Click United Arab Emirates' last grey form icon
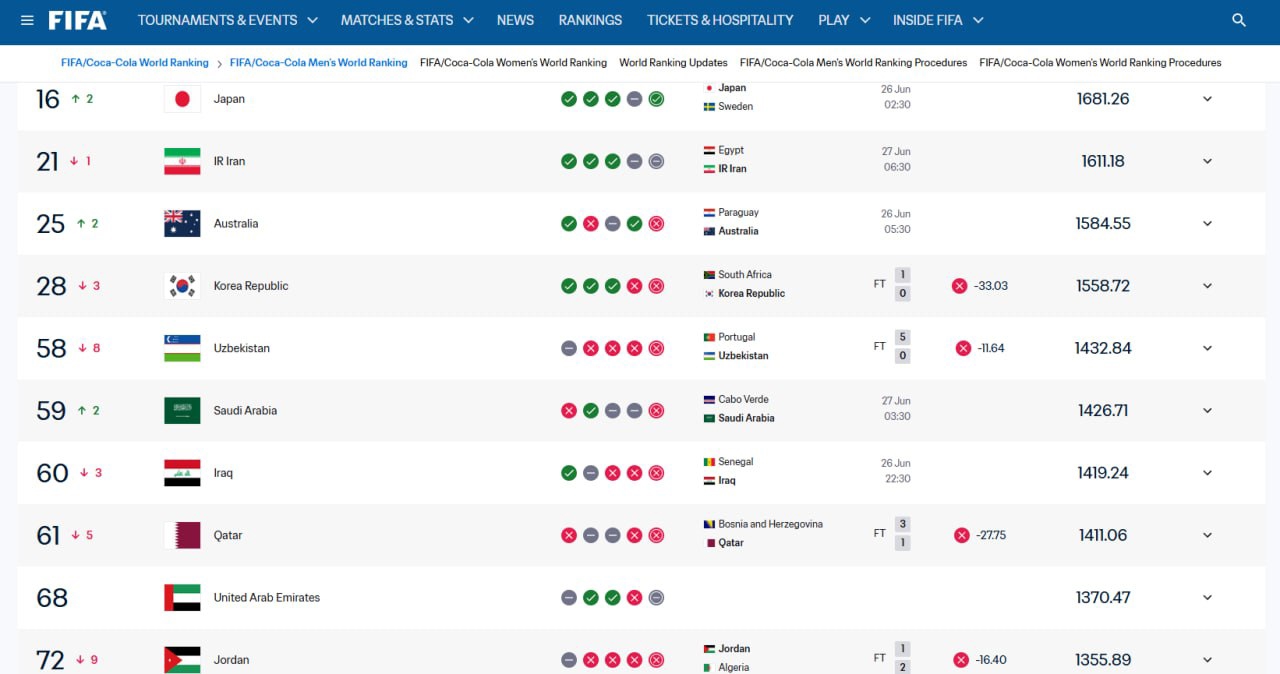The width and height of the screenshot is (1280, 674). pyautogui.click(x=656, y=598)
